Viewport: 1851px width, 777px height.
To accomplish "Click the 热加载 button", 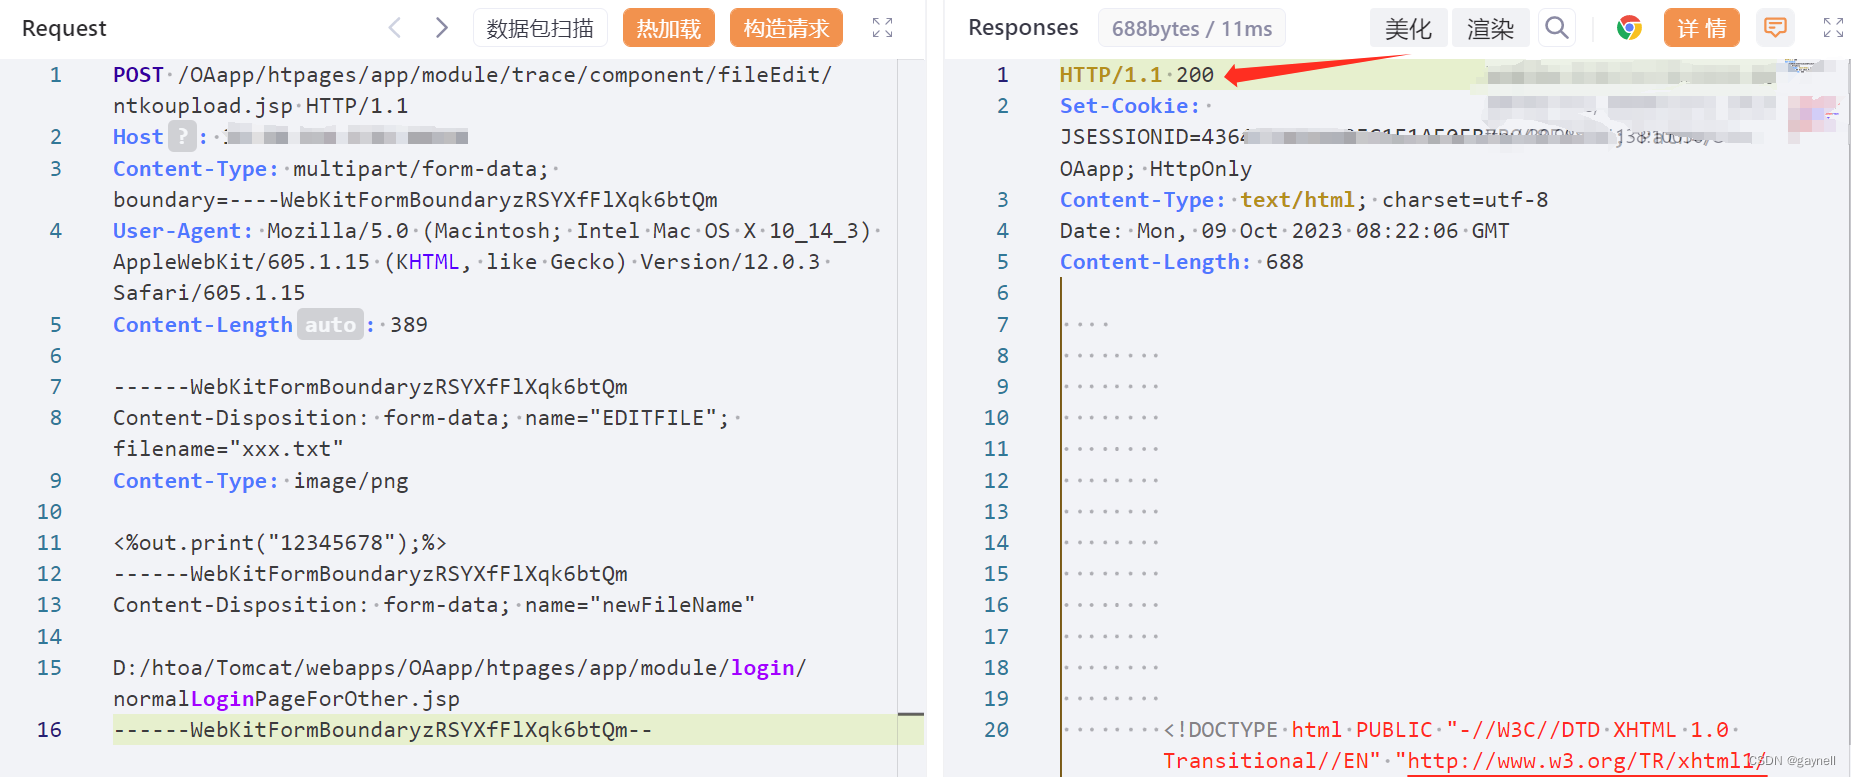I will point(669,28).
